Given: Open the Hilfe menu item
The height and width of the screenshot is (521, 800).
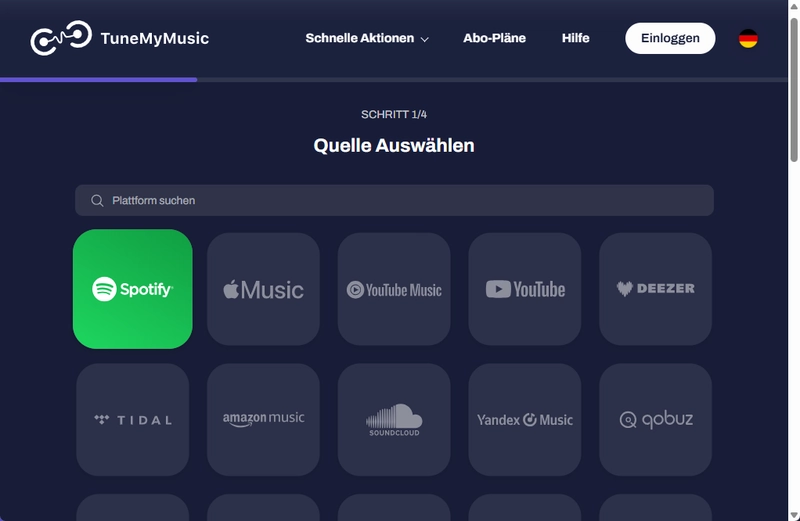Looking at the screenshot, I should coord(576,38).
